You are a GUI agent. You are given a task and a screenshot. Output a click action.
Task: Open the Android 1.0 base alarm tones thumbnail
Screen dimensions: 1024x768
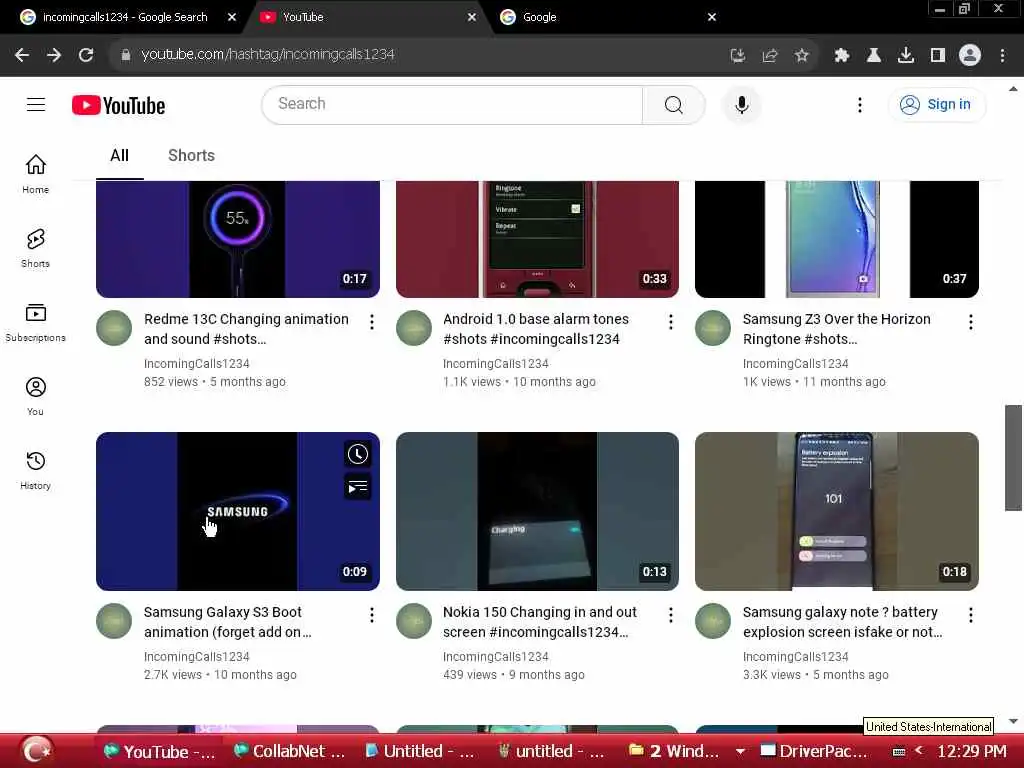pos(537,239)
